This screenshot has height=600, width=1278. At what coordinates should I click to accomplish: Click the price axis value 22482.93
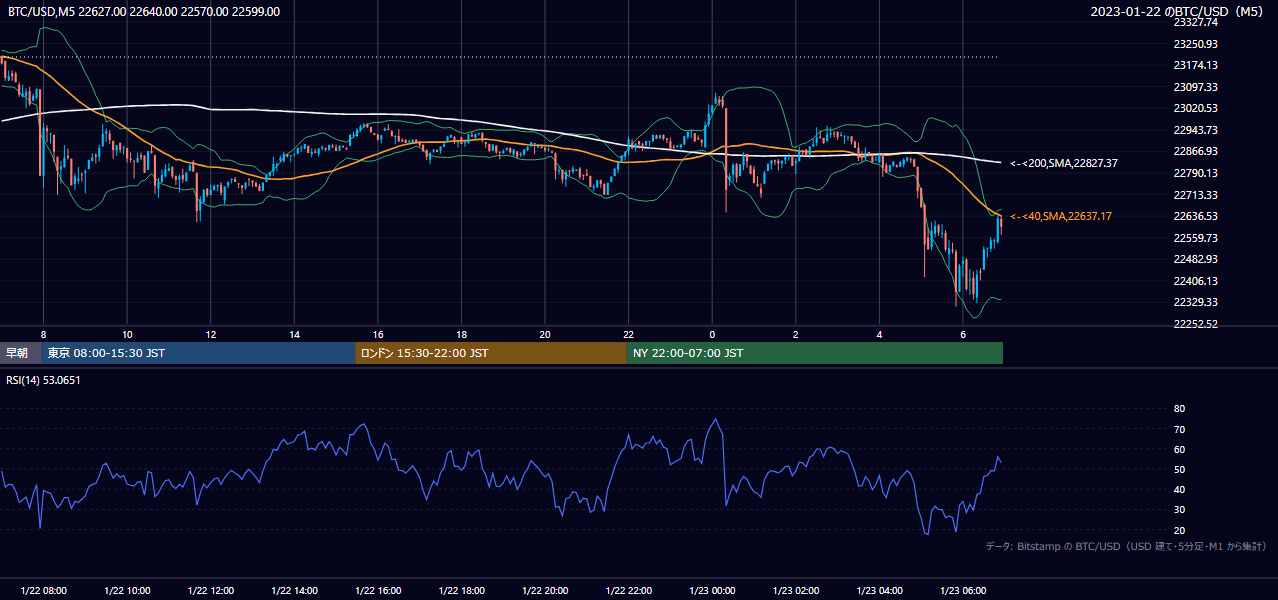pos(1195,259)
